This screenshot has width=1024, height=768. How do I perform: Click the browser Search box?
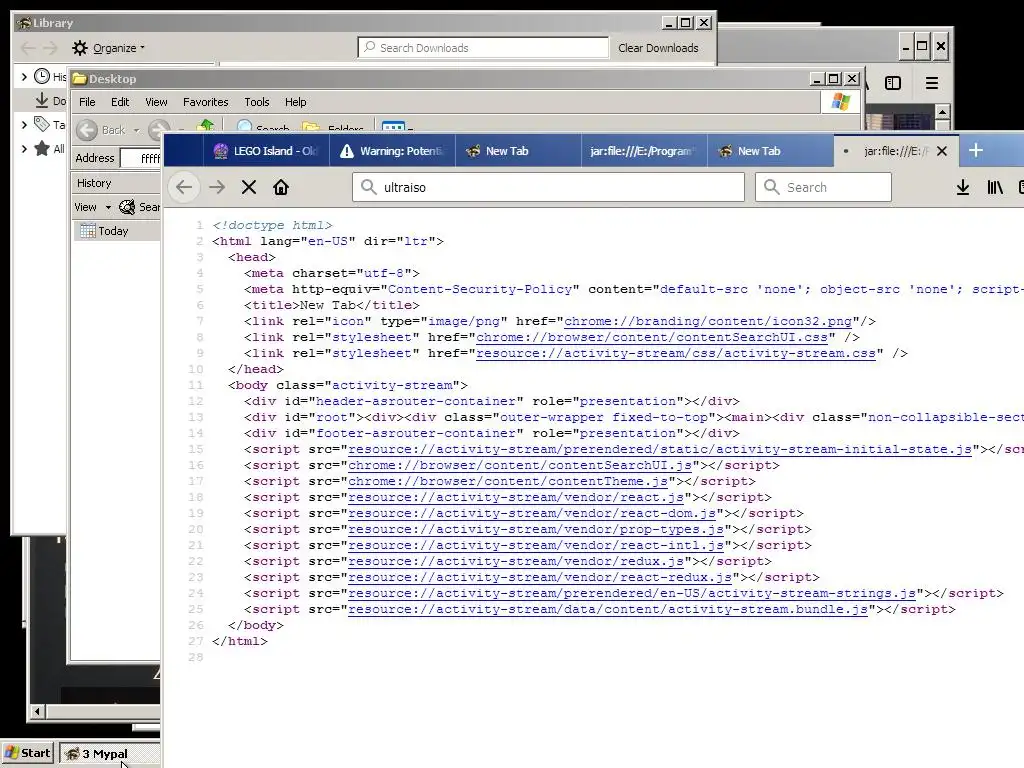click(x=823, y=187)
